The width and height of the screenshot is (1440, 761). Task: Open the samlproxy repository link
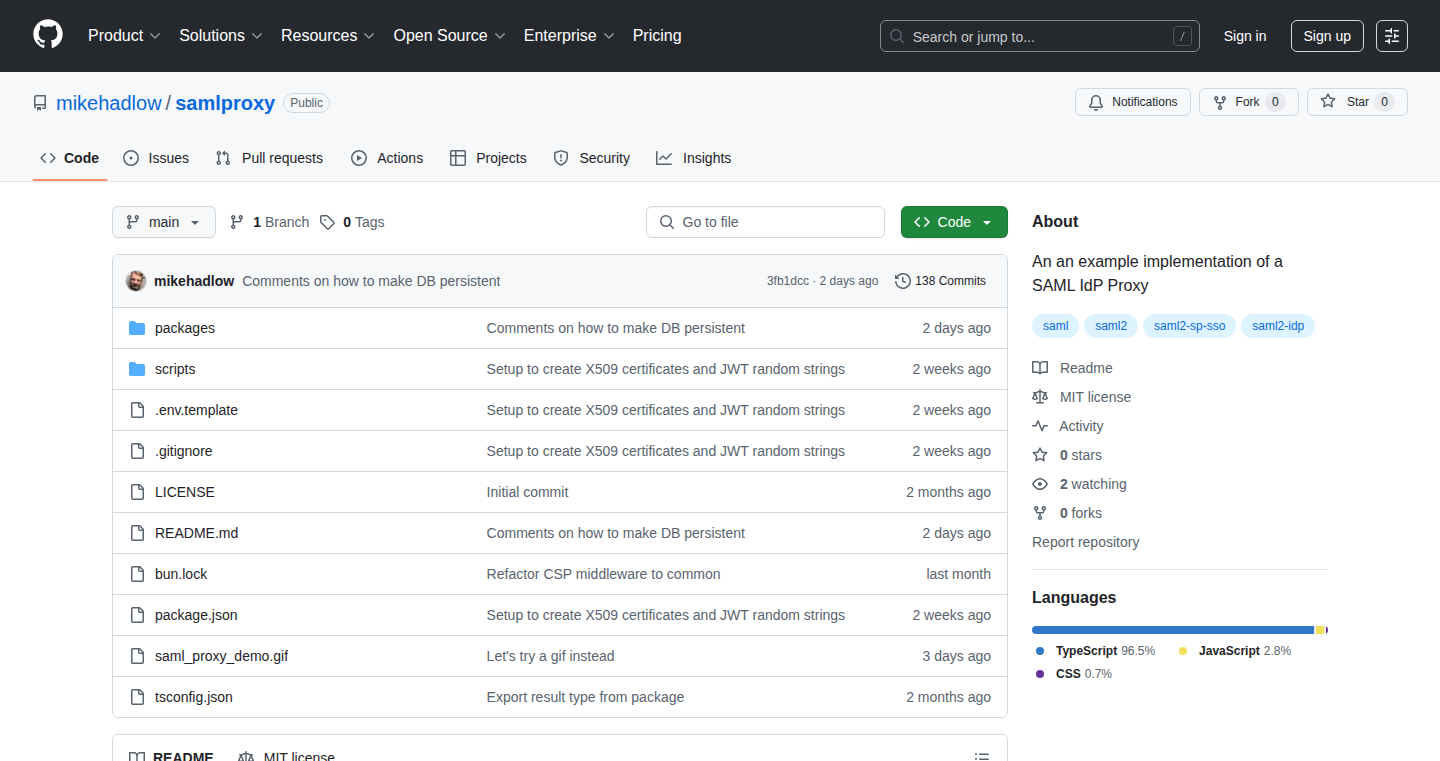point(225,103)
